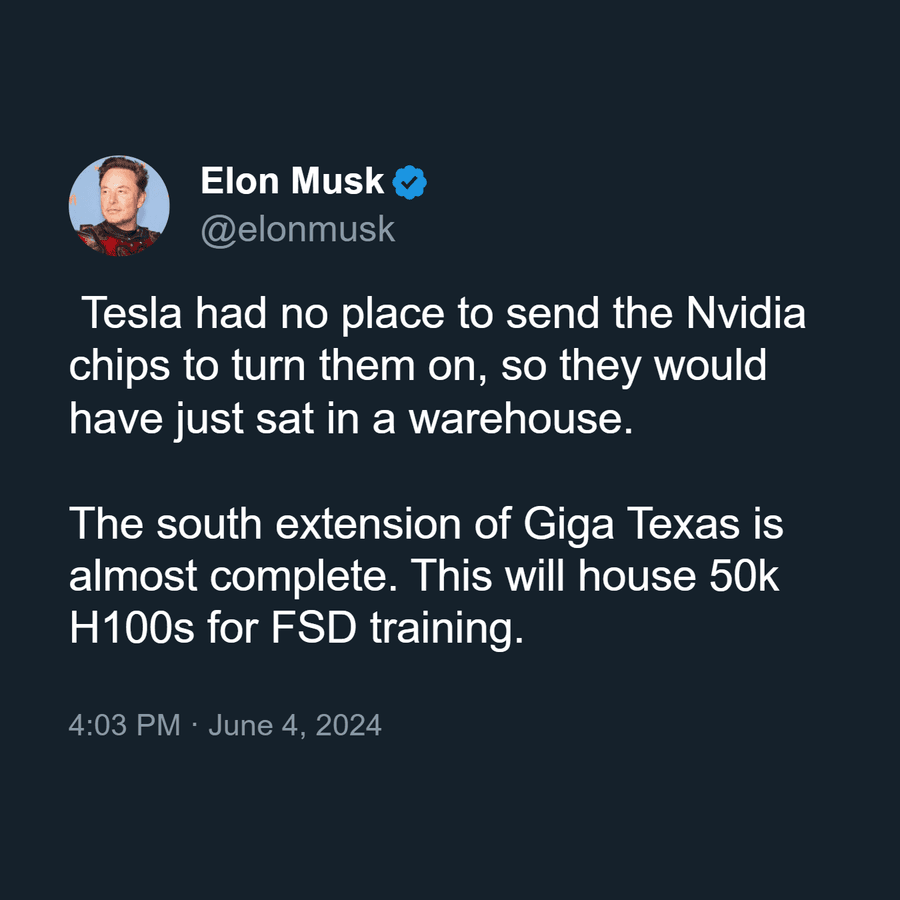
Task: Click the June 4, 2024 date
Action: (x=295, y=725)
